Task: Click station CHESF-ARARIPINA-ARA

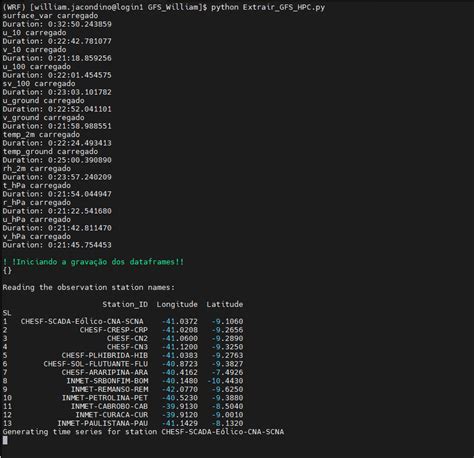Action: 105,373
